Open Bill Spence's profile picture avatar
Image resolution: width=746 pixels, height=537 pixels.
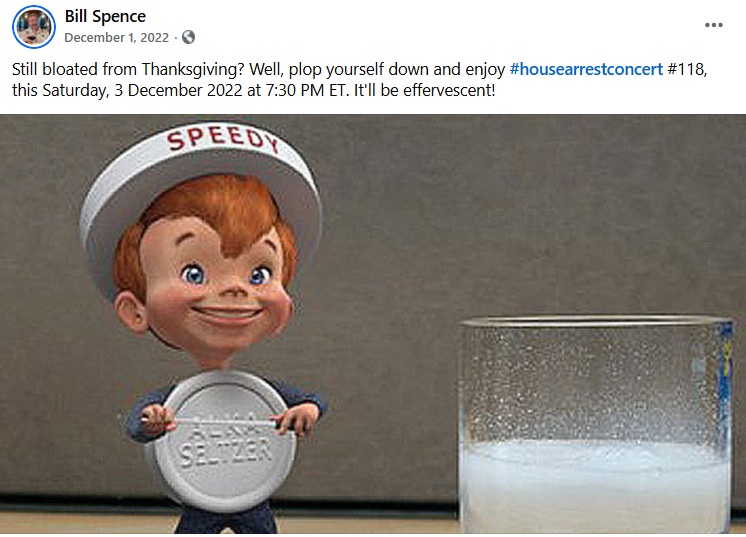click(34, 27)
